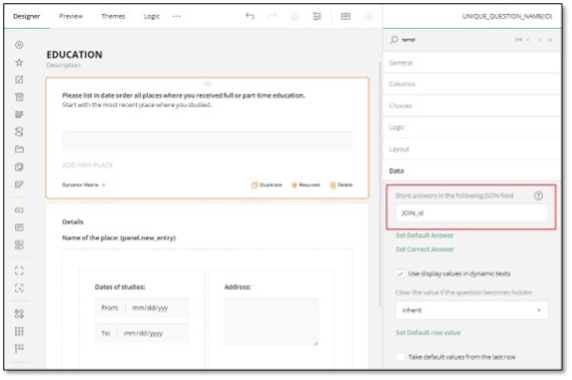Open the Dynamic Matrix question type dropdown

[x=84, y=185]
